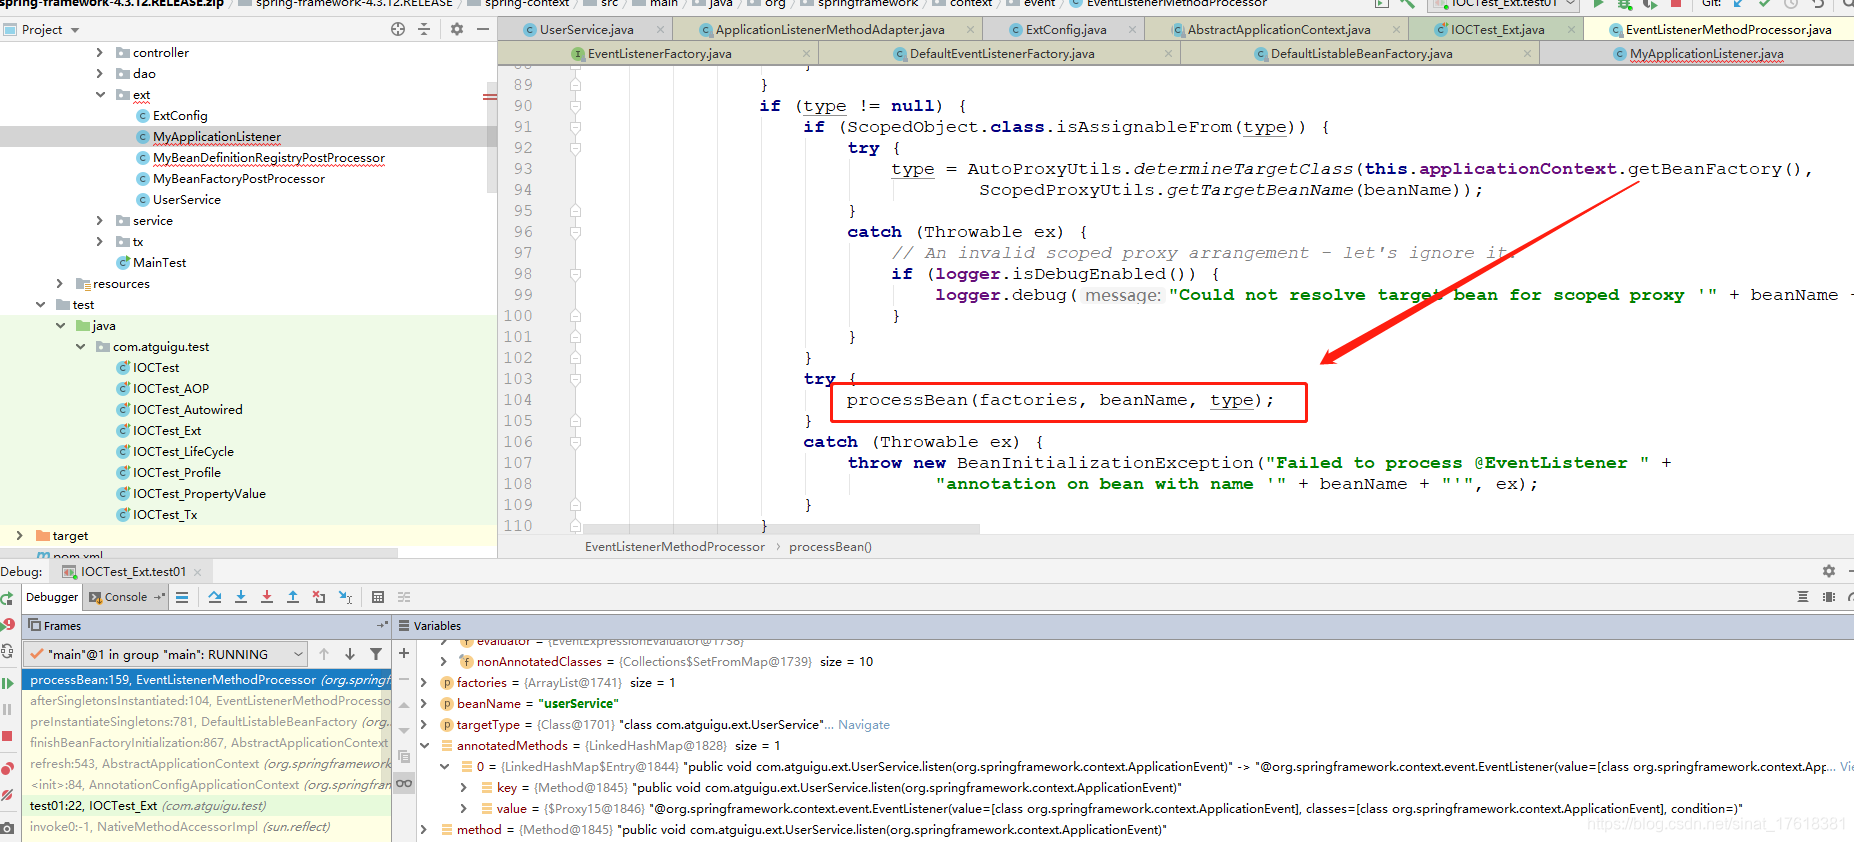This screenshot has height=842, width=1854.
Task: Click Show Execution Point icon
Action: (x=182, y=597)
